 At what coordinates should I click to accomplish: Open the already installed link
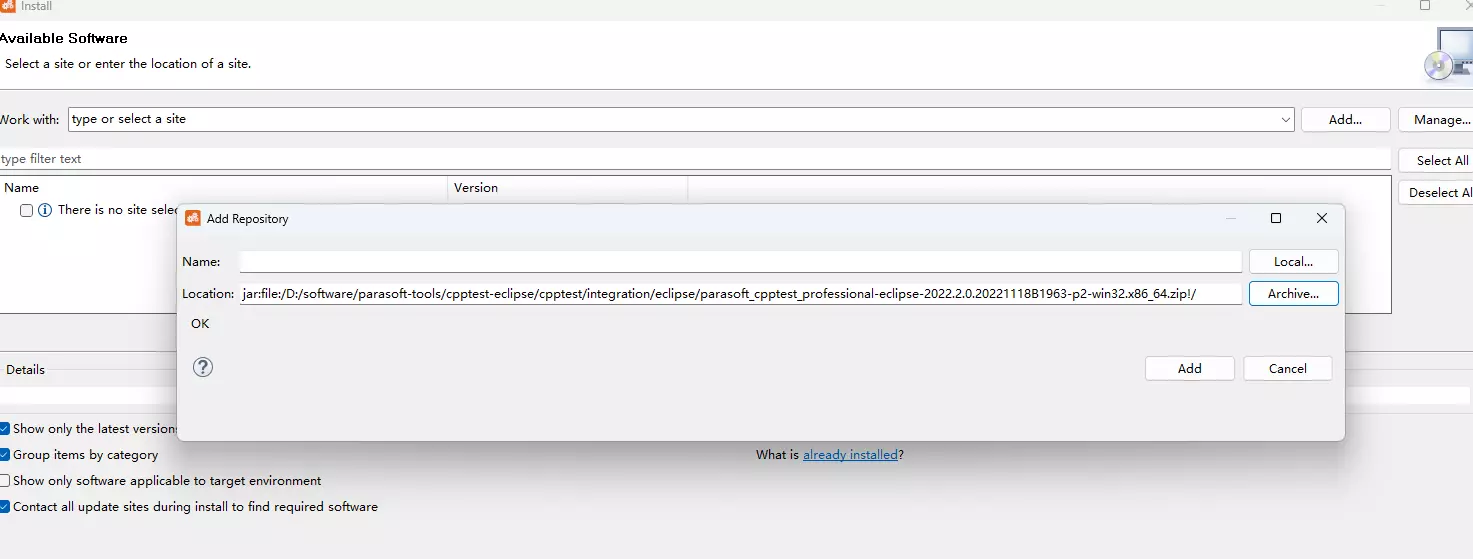850,455
